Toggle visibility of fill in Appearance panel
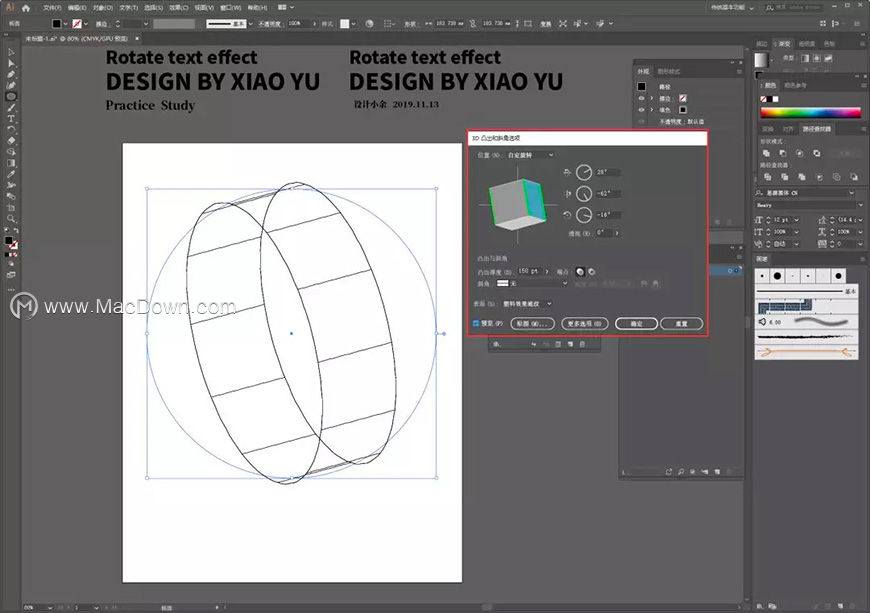 pyautogui.click(x=641, y=110)
